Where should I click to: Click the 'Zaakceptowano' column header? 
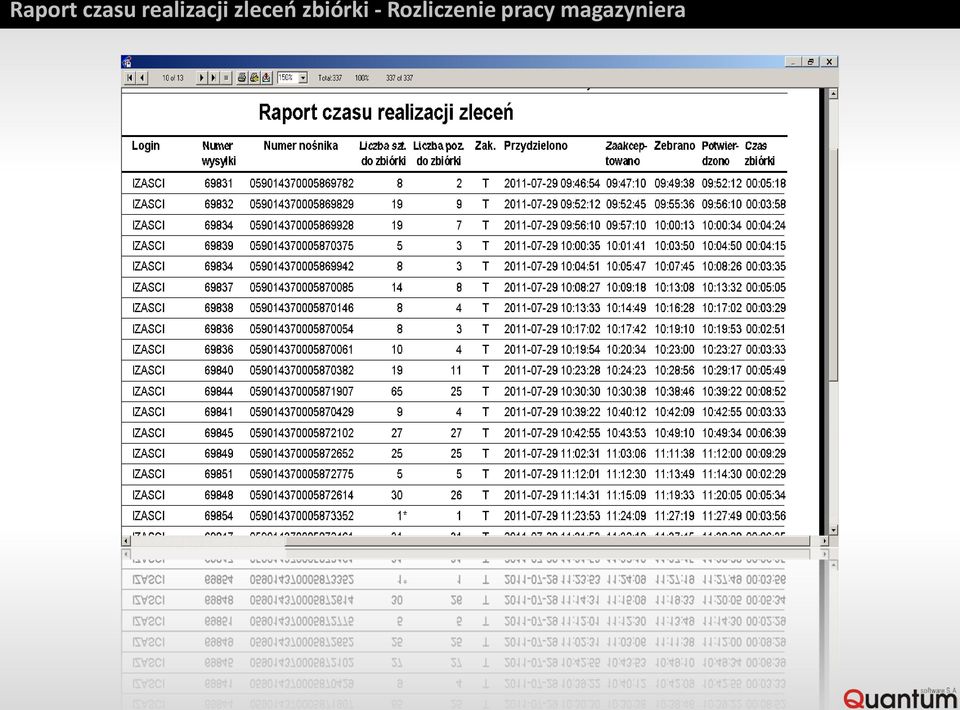(626, 153)
